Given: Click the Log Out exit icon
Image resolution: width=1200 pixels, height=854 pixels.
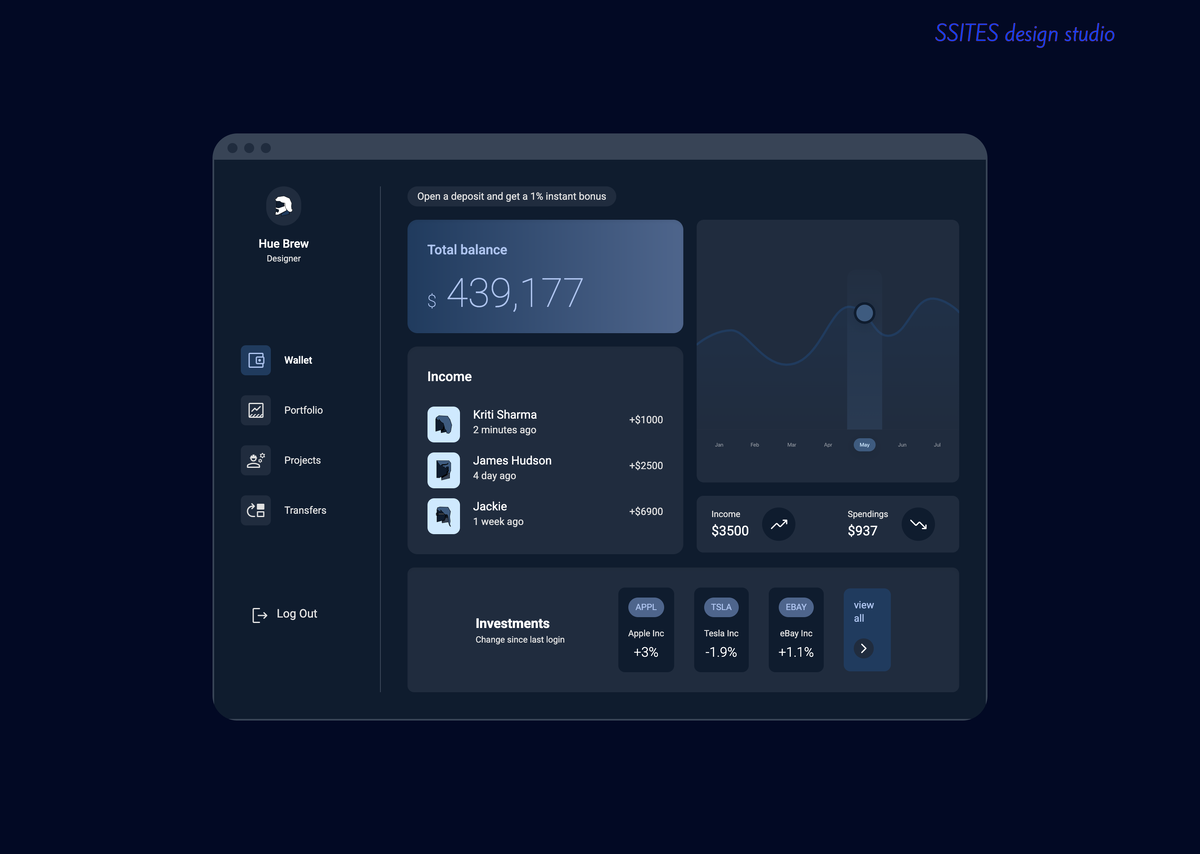Looking at the screenshot, I should pyautogui.click(x=259, y=614).
